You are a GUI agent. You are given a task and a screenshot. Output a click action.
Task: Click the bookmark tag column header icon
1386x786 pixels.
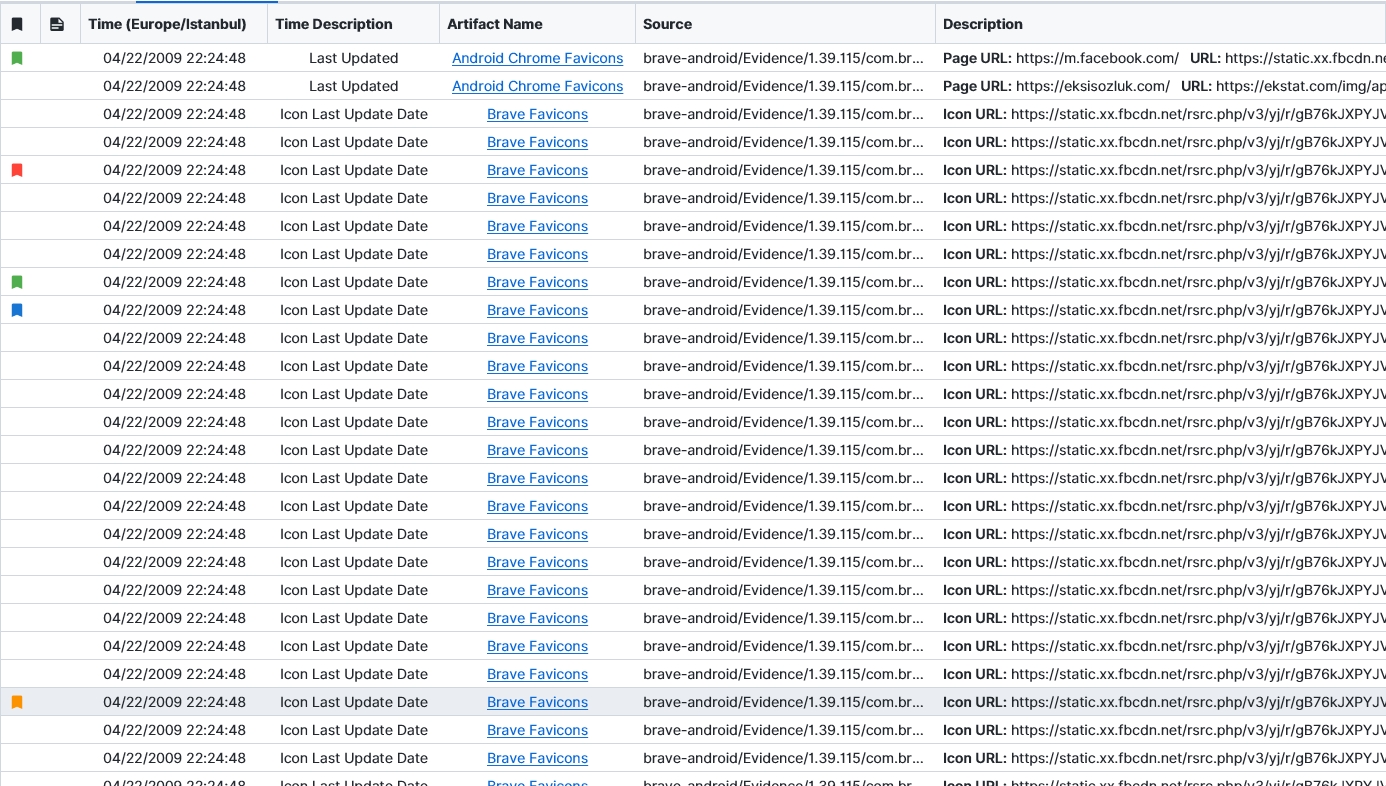17,24
